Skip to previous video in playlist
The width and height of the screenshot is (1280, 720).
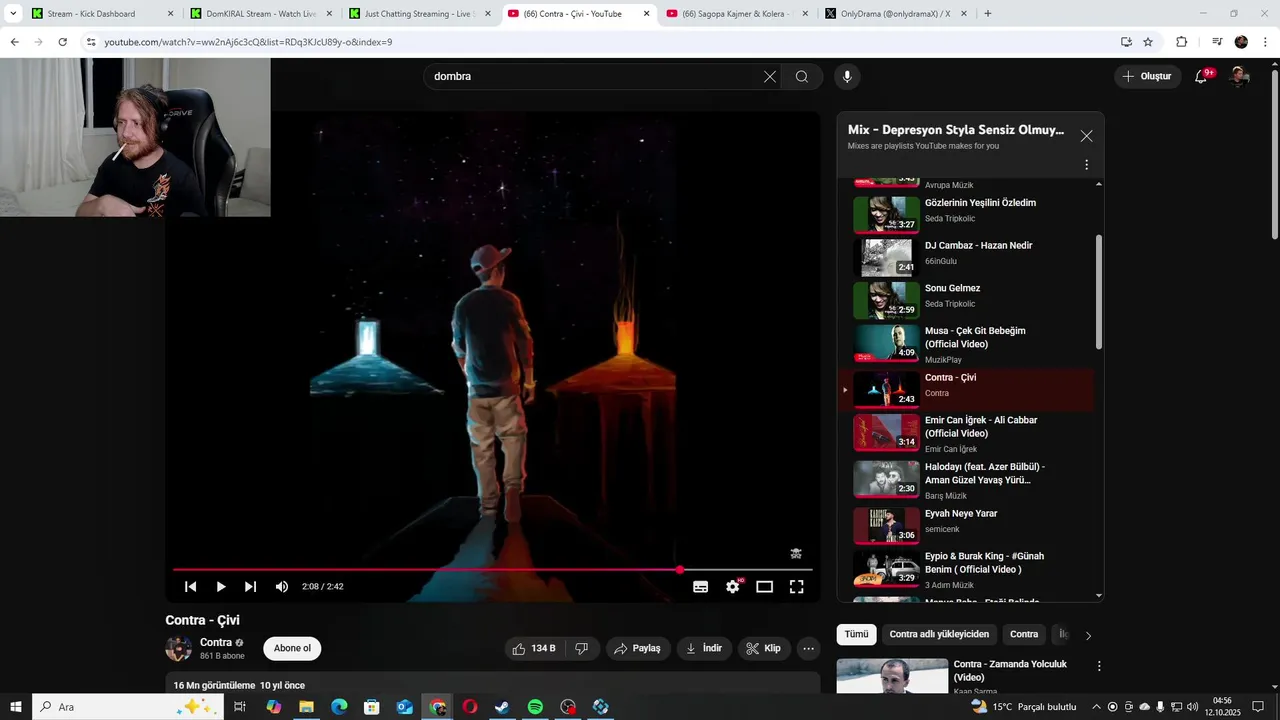coord(190,587)
